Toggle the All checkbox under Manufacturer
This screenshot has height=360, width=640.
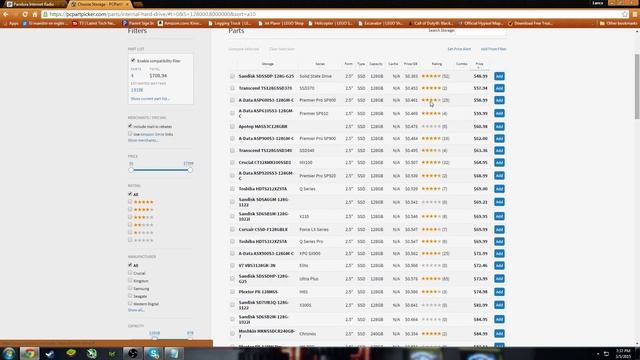click(x=130, y=265)
